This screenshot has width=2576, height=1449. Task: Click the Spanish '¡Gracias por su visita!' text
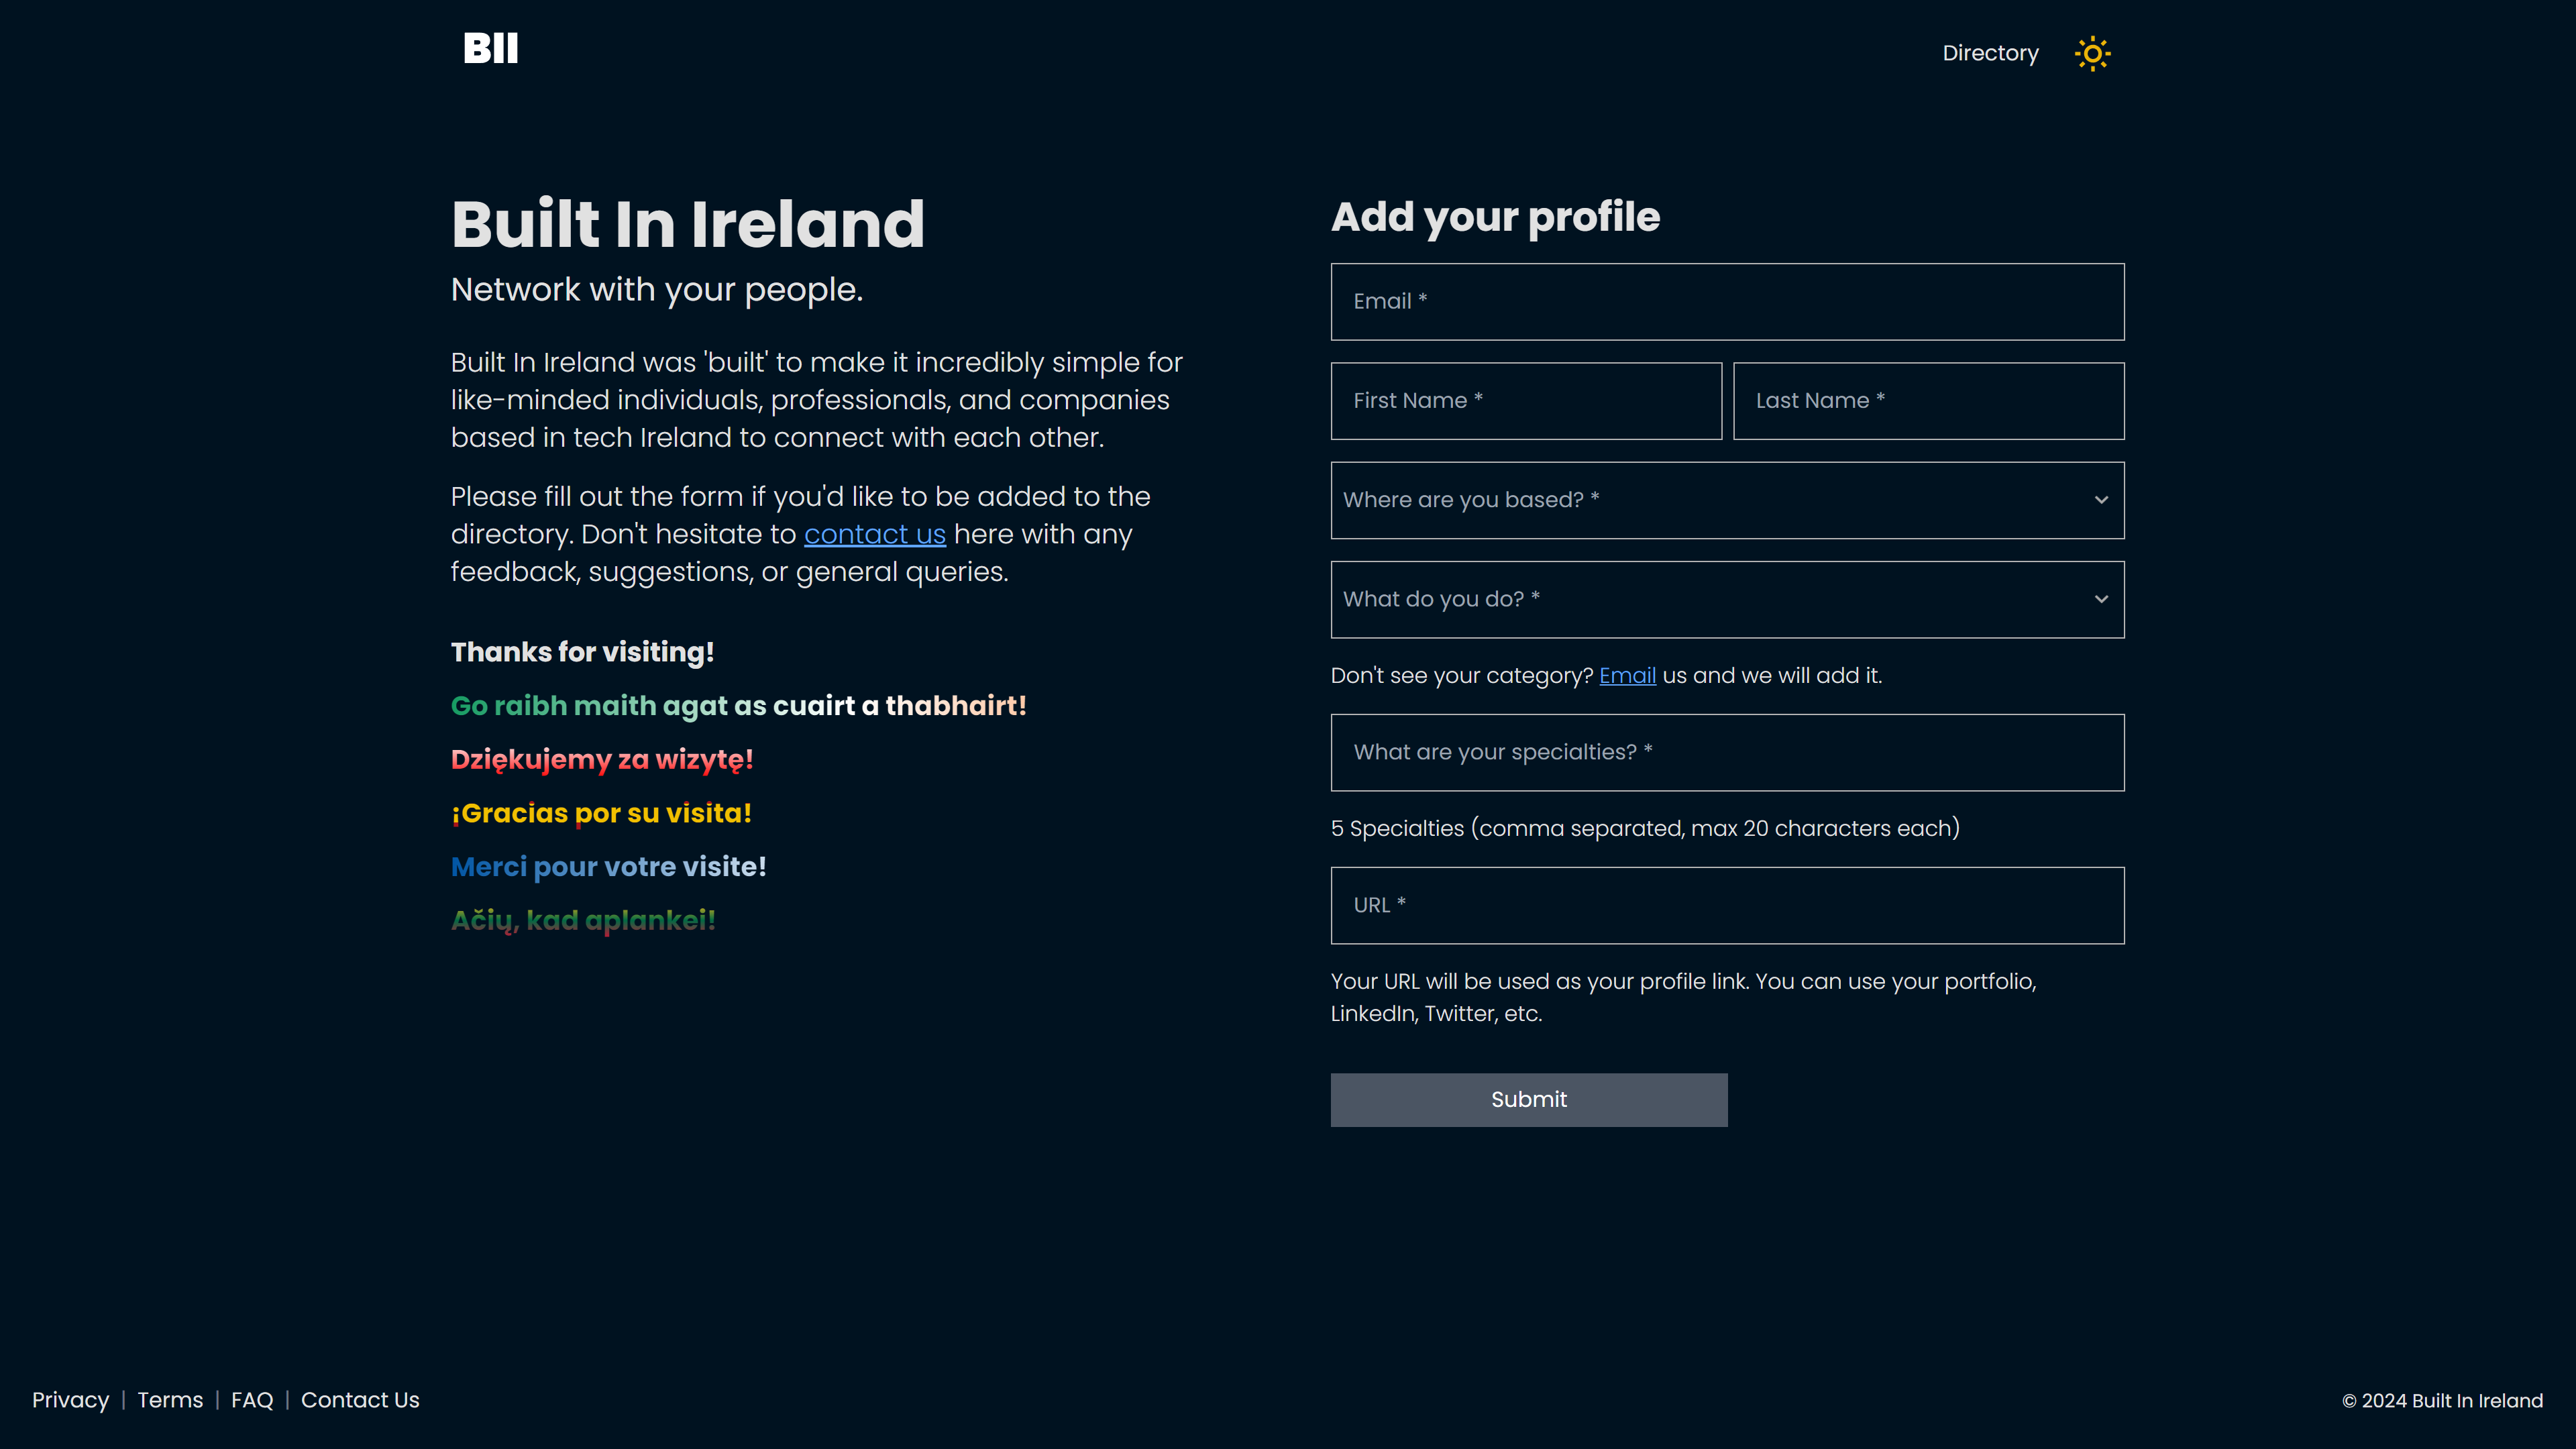tap(601, 813)
